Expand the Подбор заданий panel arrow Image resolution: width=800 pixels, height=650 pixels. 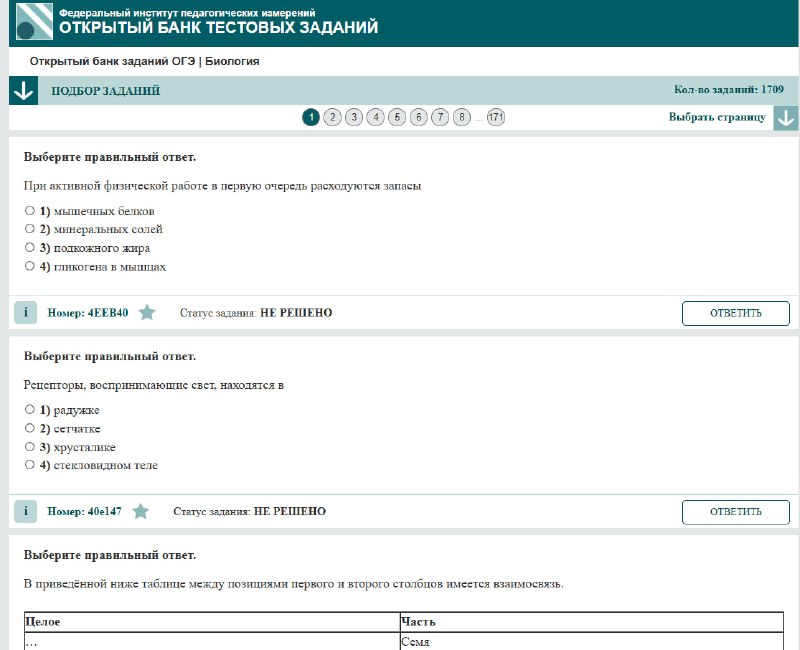coord(23,91)
